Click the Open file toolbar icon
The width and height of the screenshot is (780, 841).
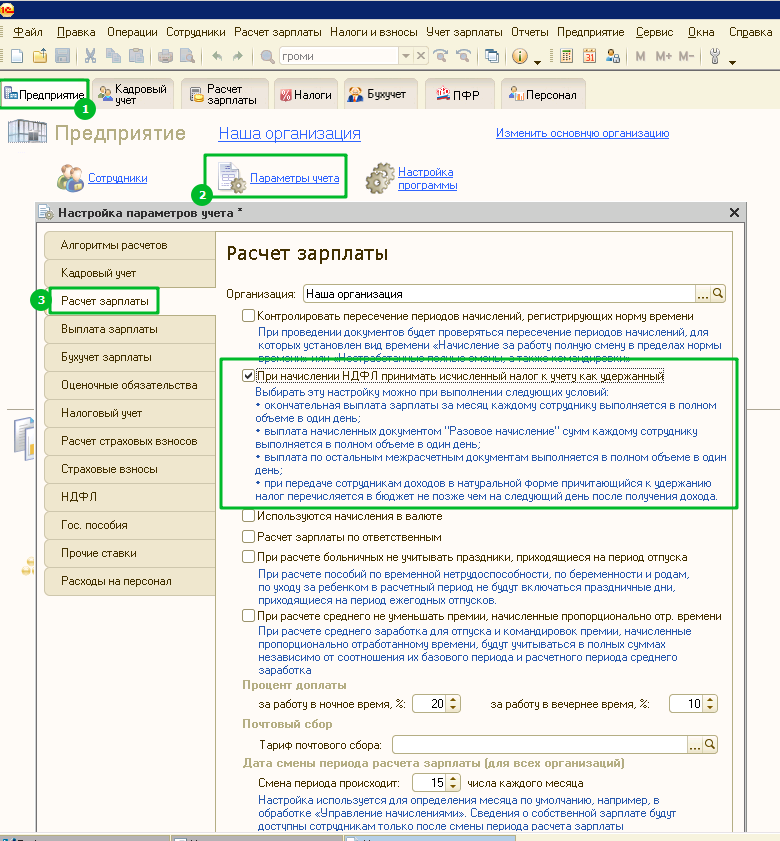pos(40,56)
